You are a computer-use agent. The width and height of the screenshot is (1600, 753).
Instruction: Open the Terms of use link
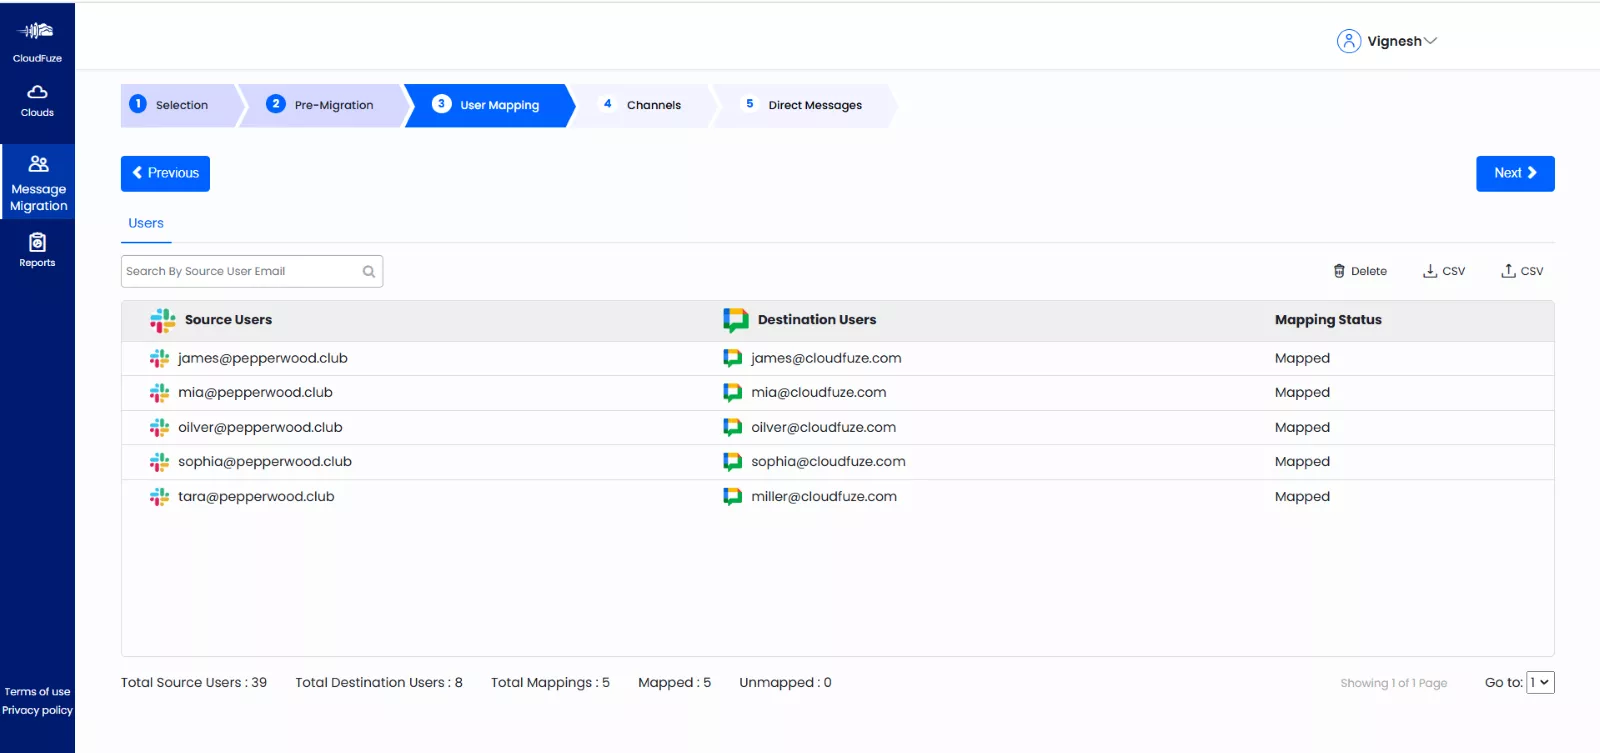[37, 692]
